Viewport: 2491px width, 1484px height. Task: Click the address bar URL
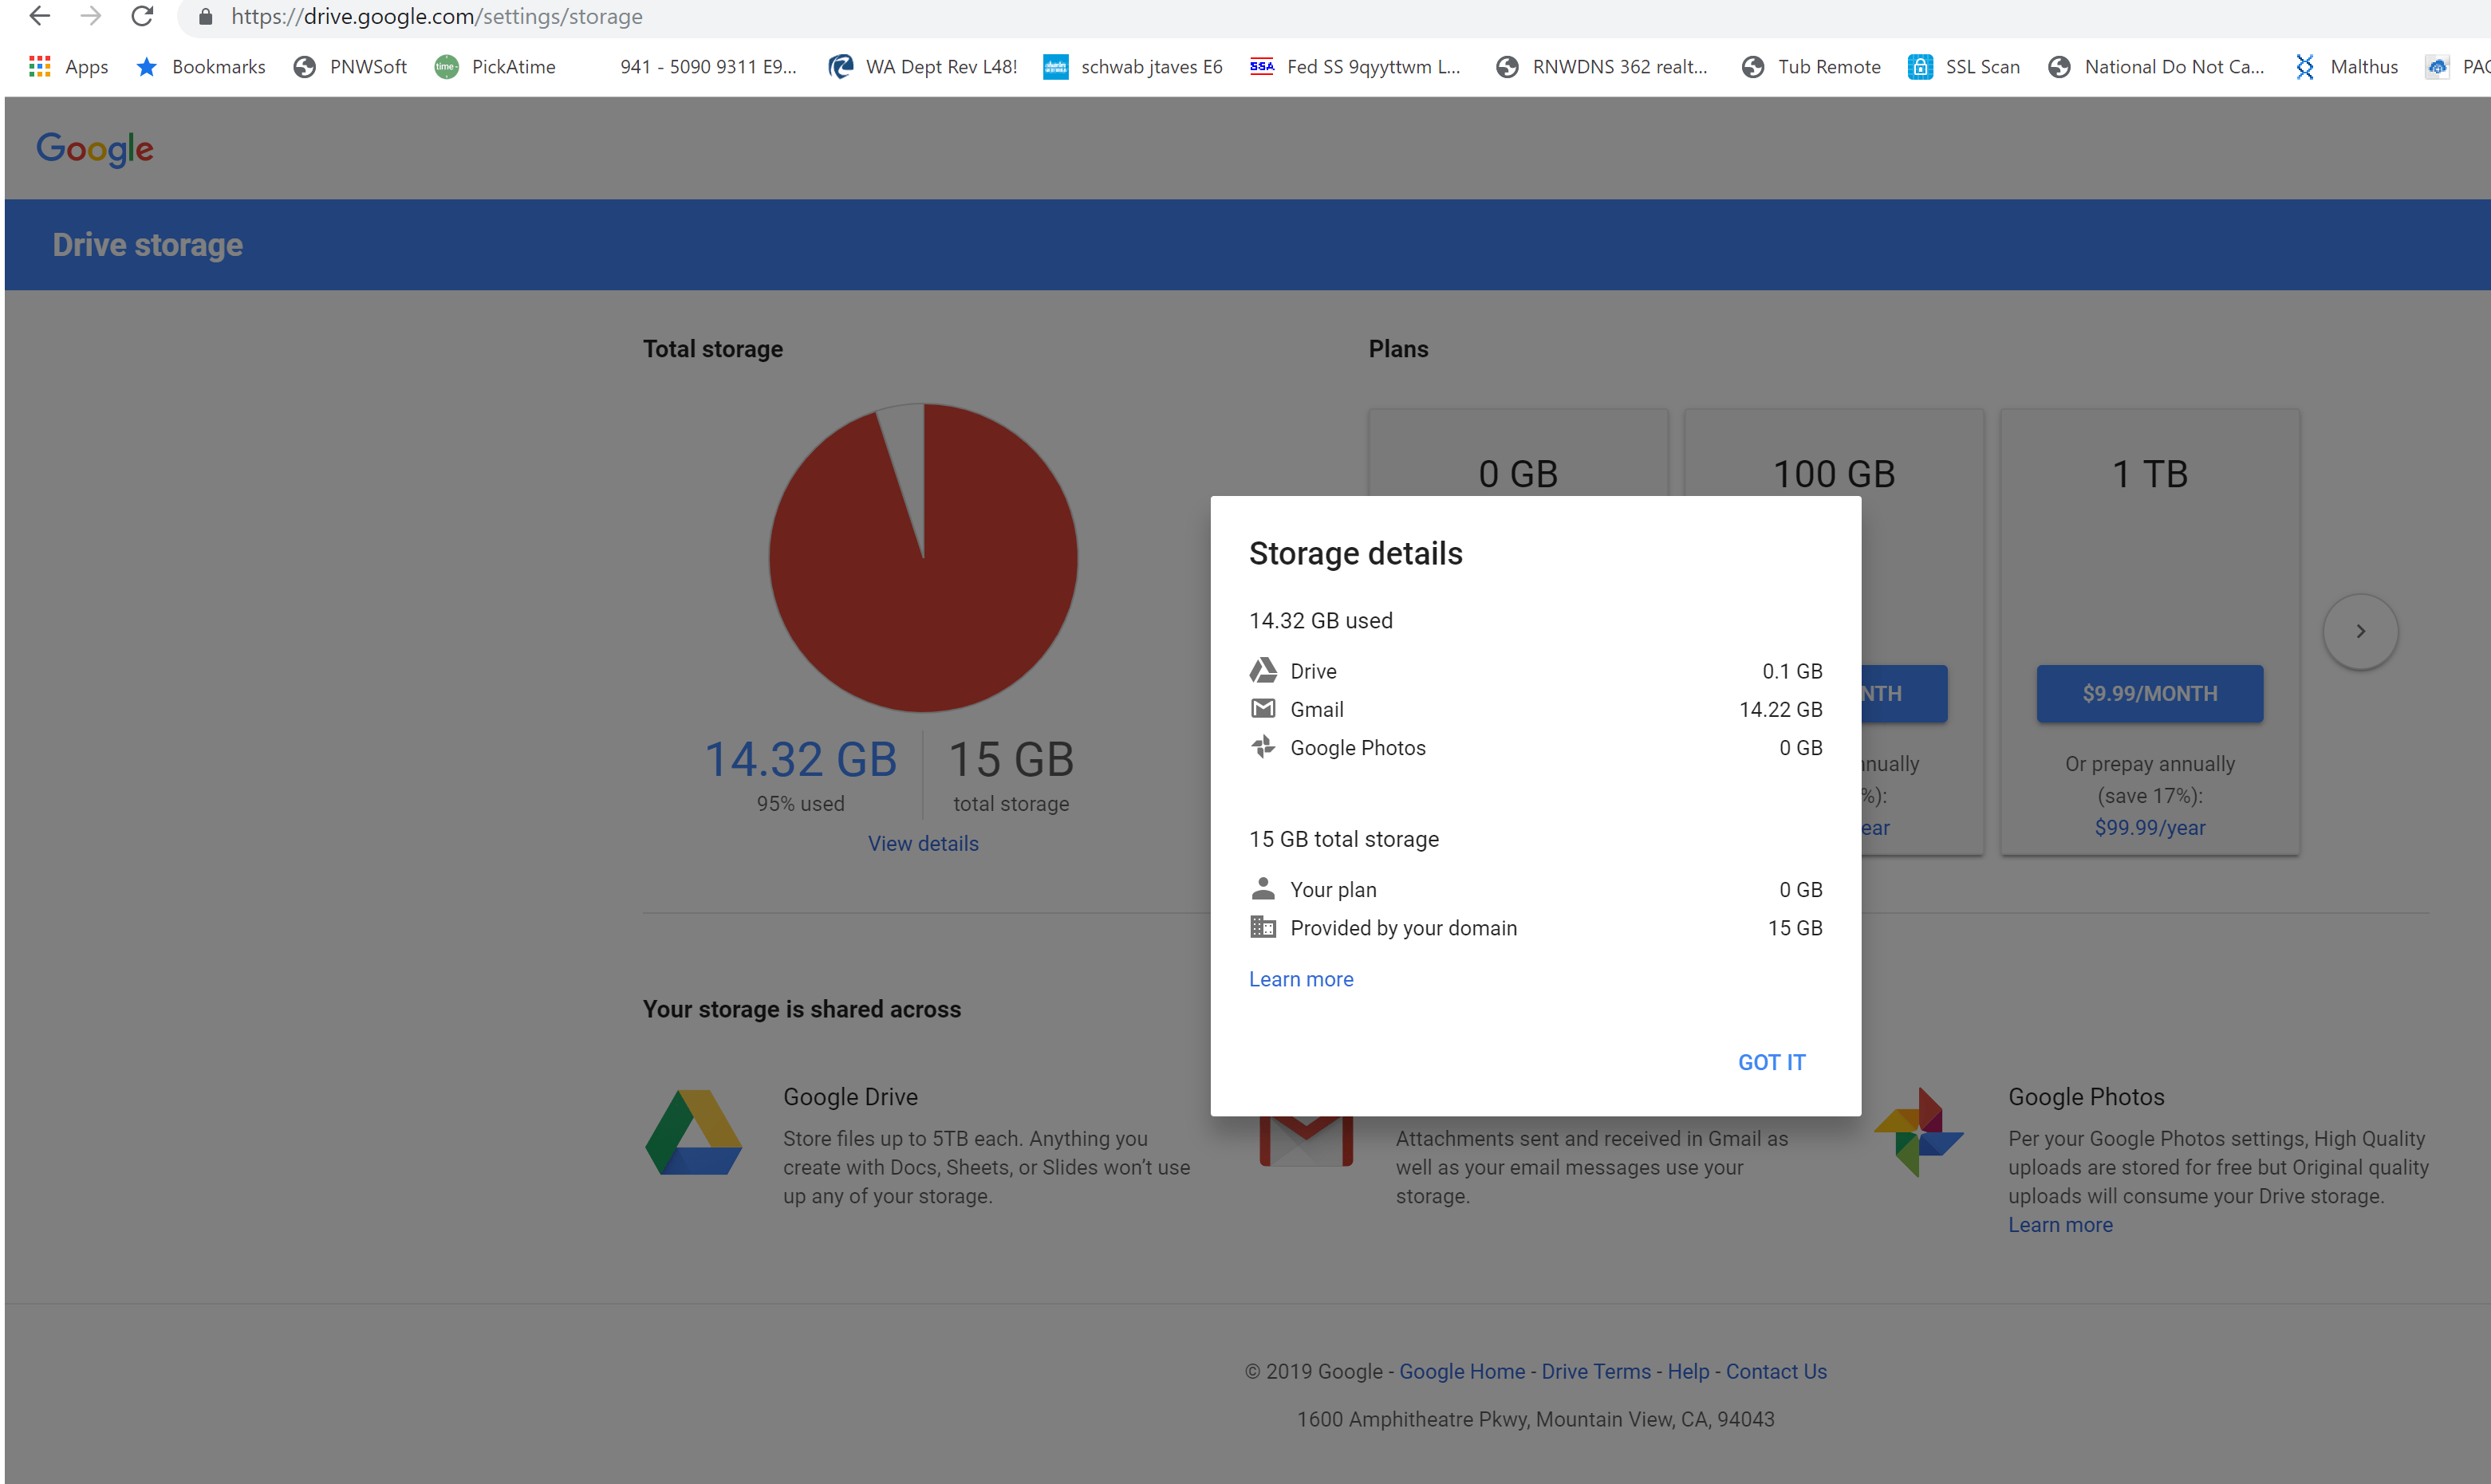437,17
